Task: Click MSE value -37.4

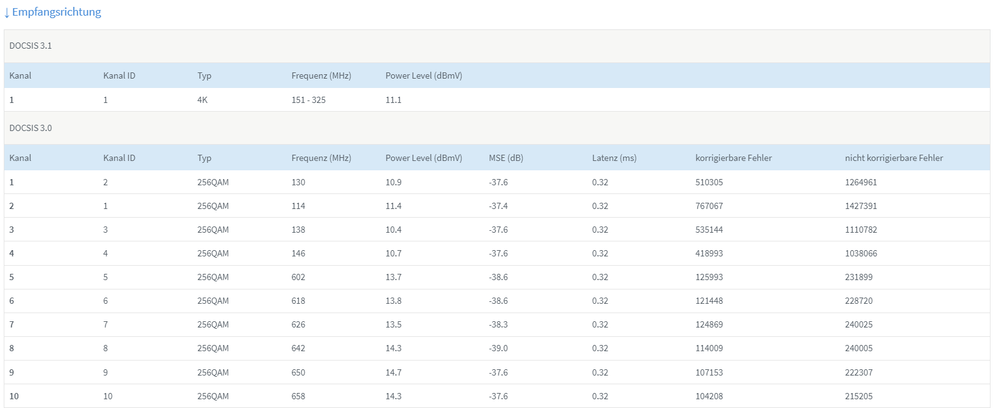Action: point(498,206)
